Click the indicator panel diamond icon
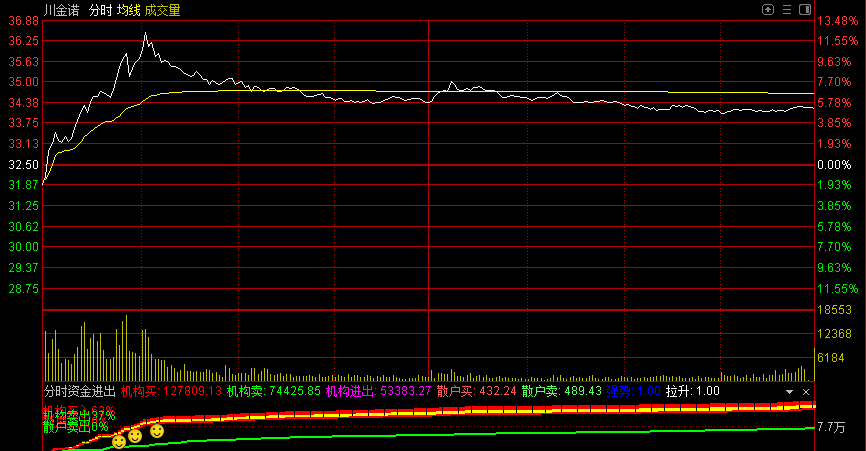 coord(805,391)
